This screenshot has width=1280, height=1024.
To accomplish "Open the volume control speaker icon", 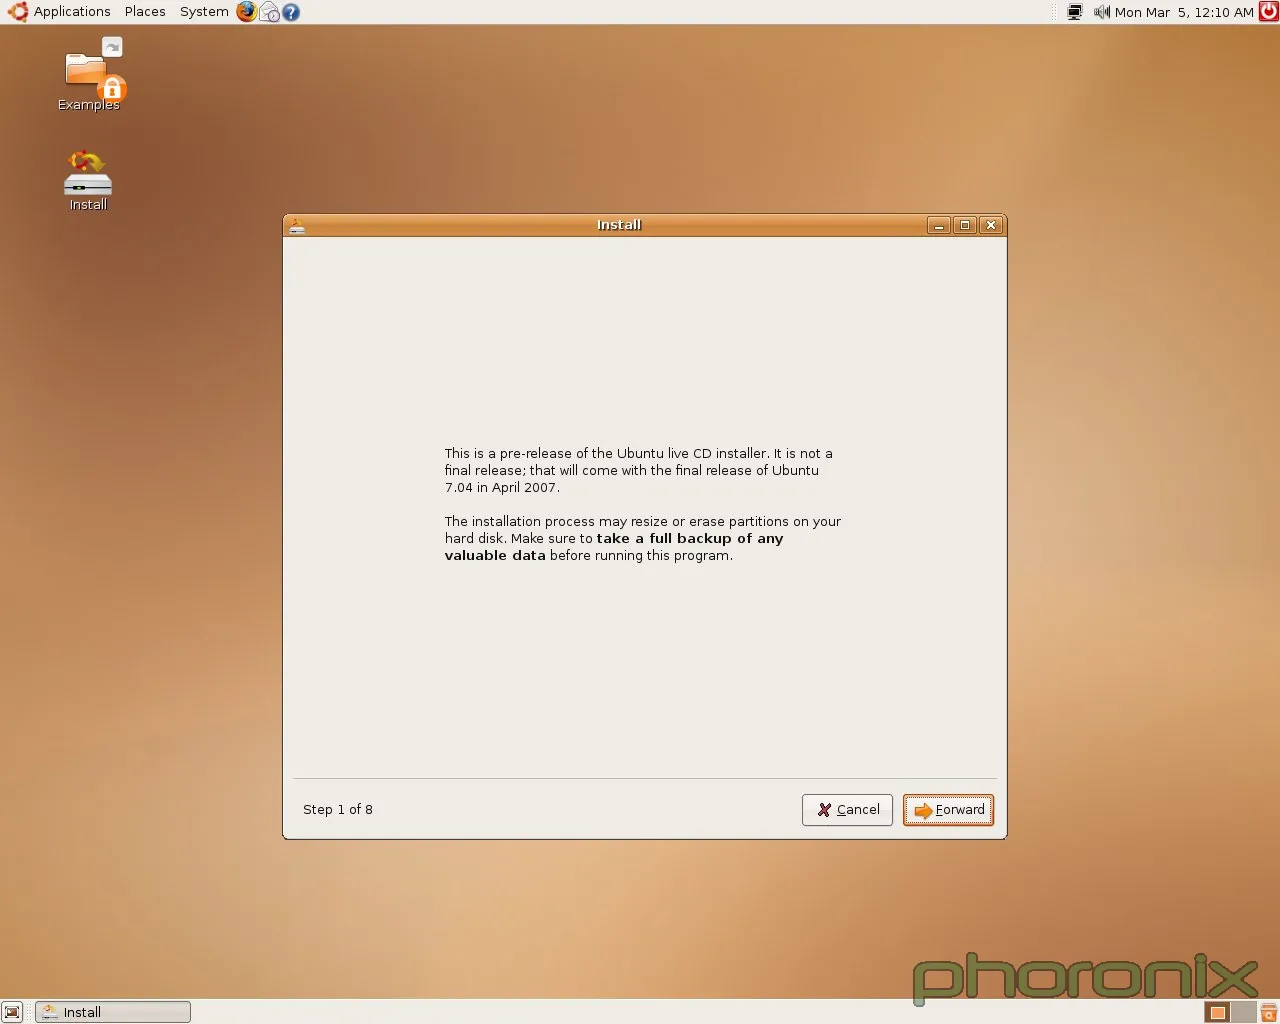I will (1101, 12).
